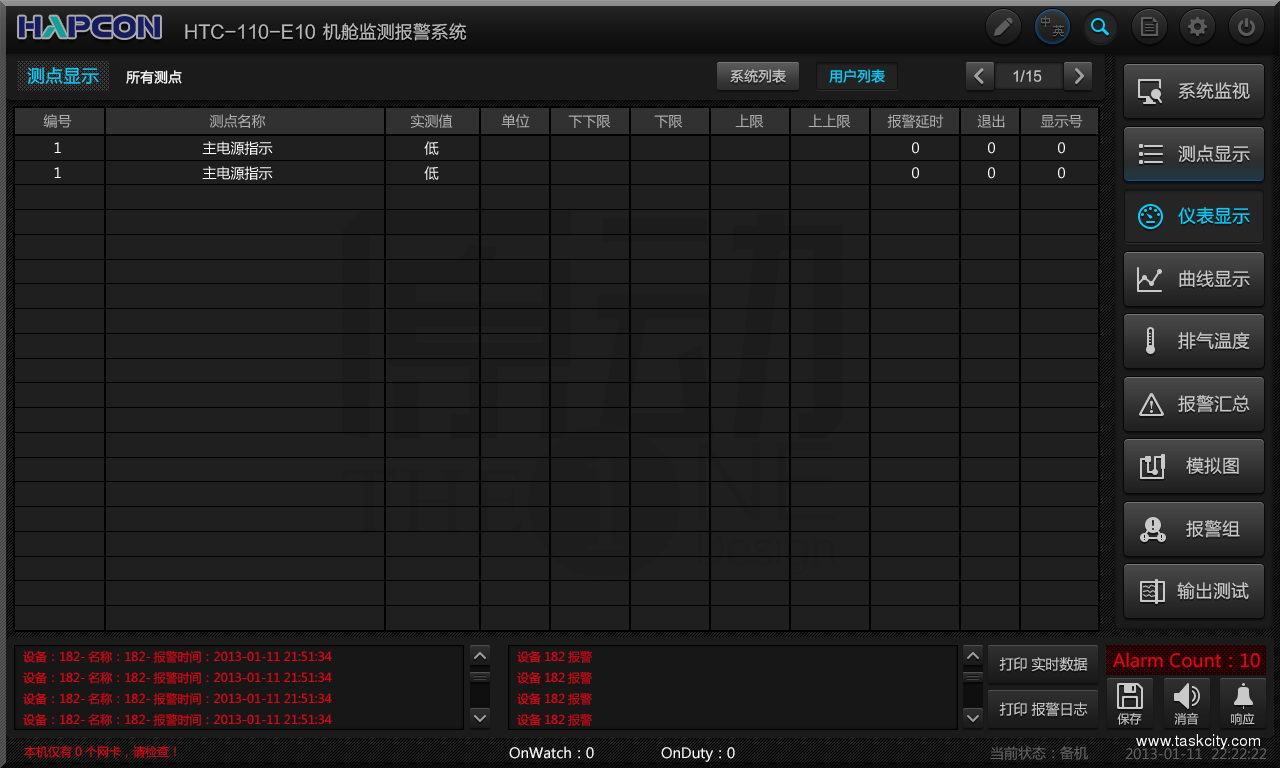Screen dimensions: 1280x768
Task: Open 系统监视 from the sidebar
Action: 1194,92
